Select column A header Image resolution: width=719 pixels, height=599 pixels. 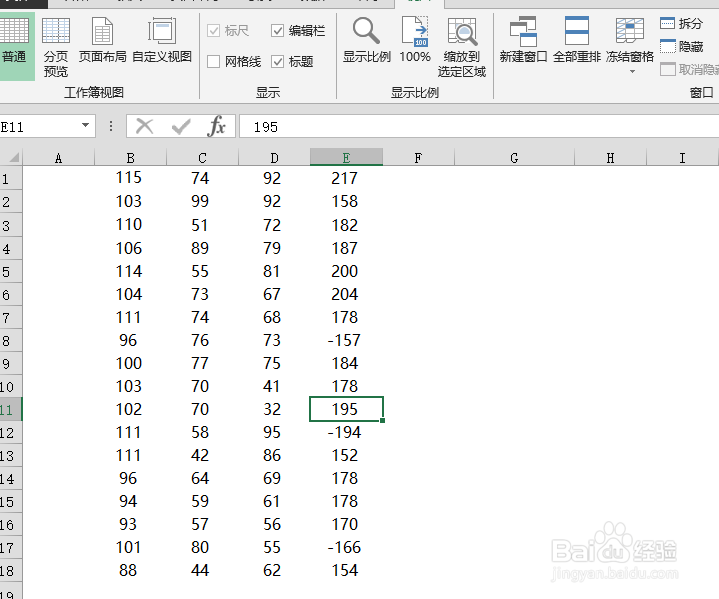tap(58, 158)
